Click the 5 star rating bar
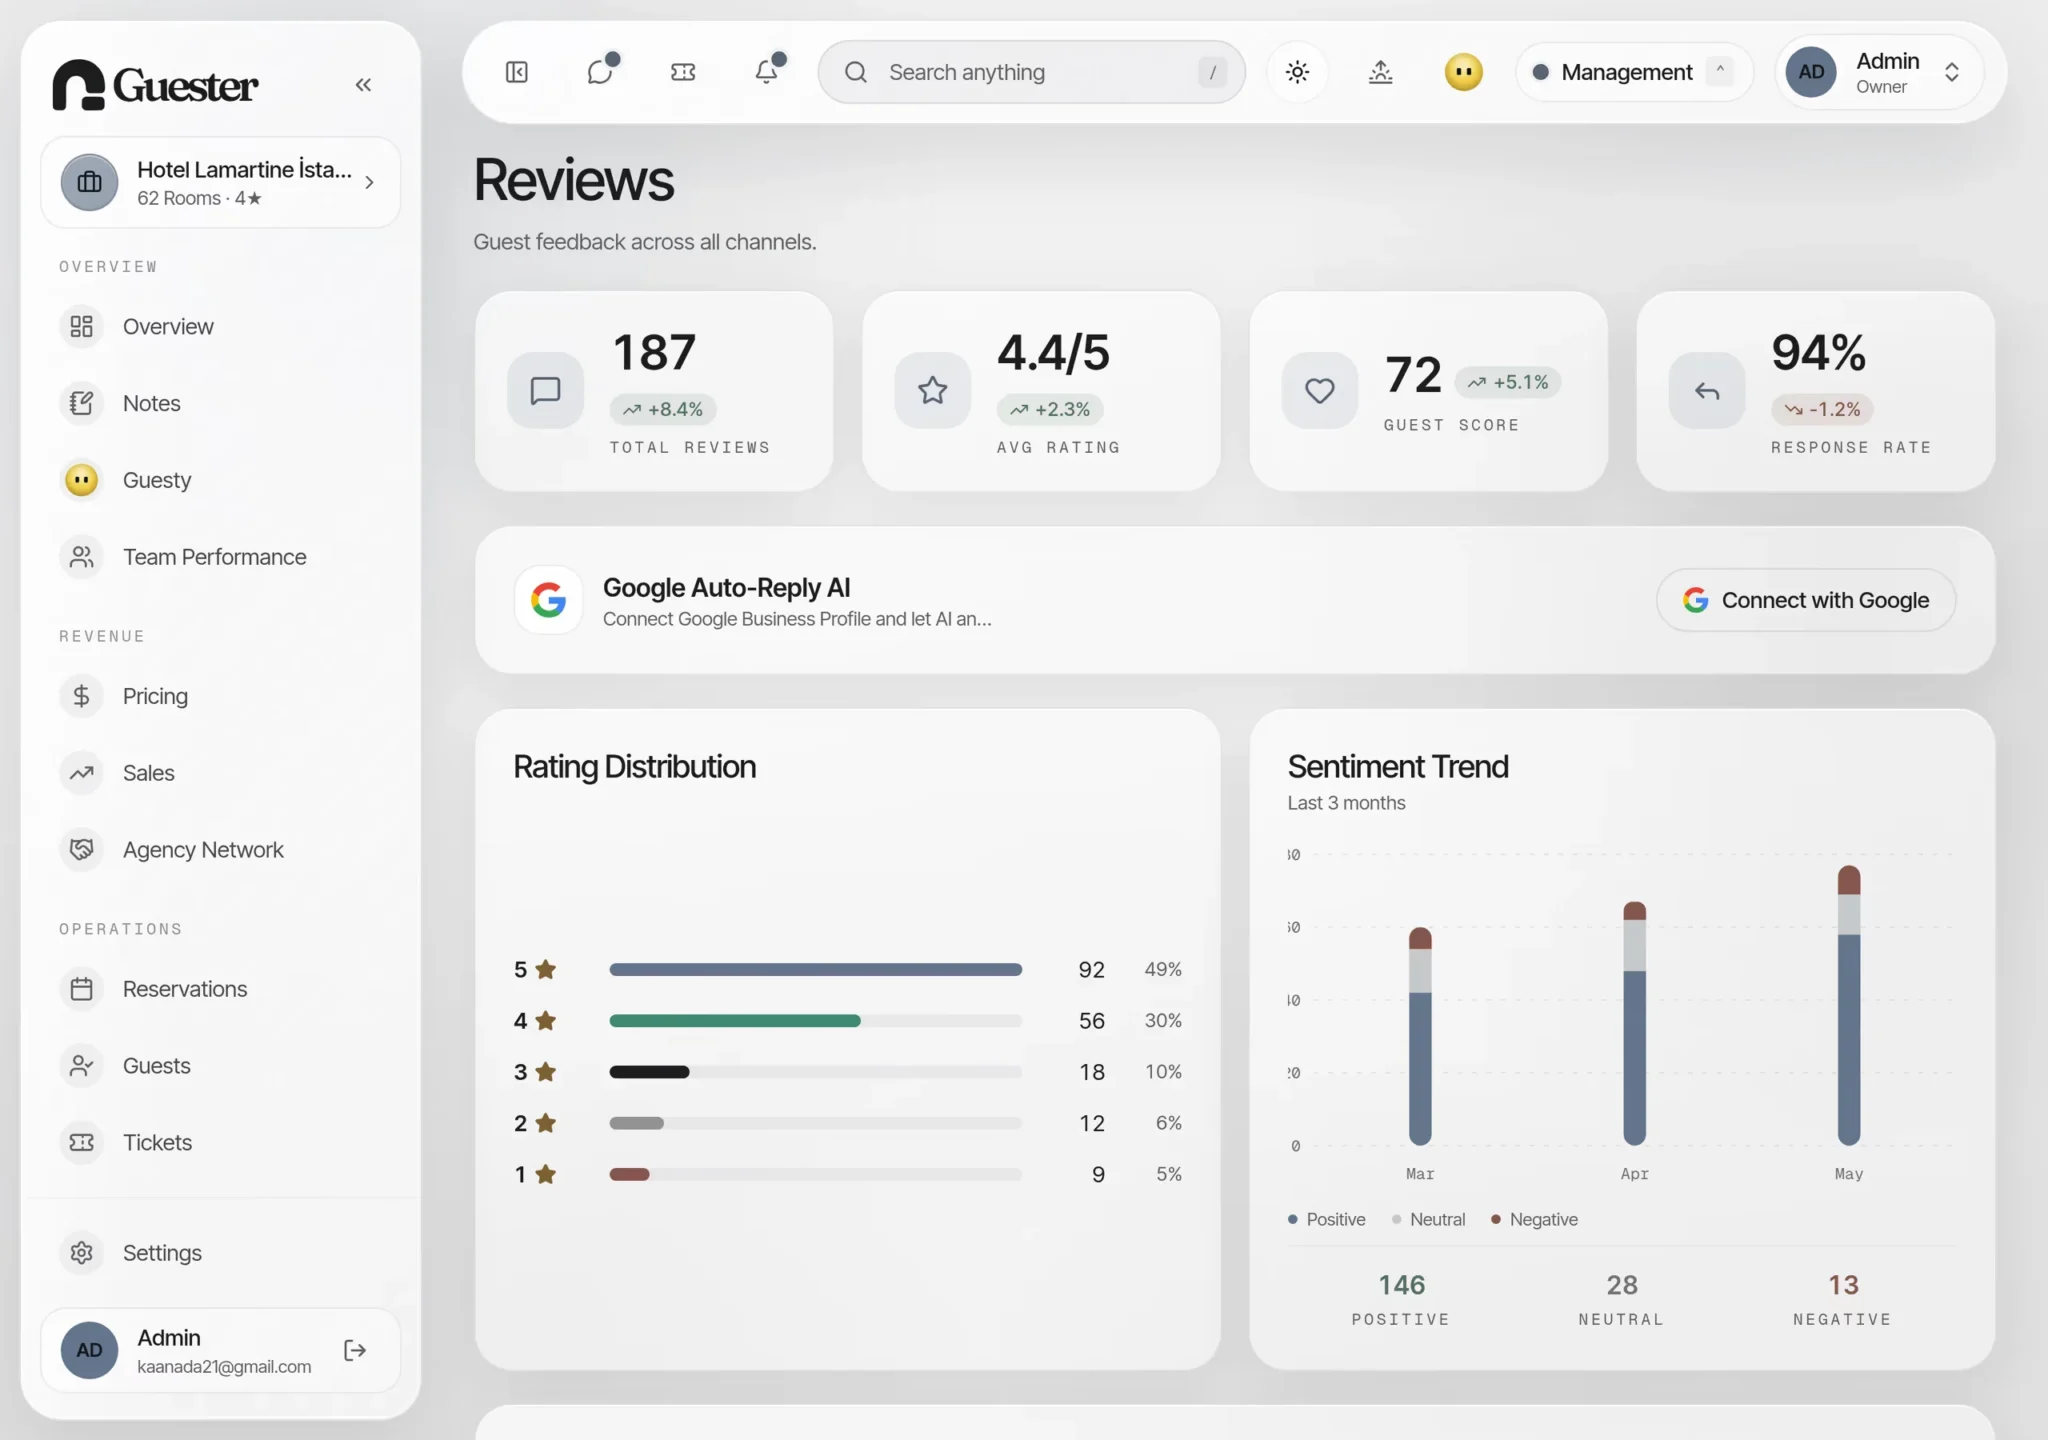The image size is (2048, 1440). coord(816,970)
